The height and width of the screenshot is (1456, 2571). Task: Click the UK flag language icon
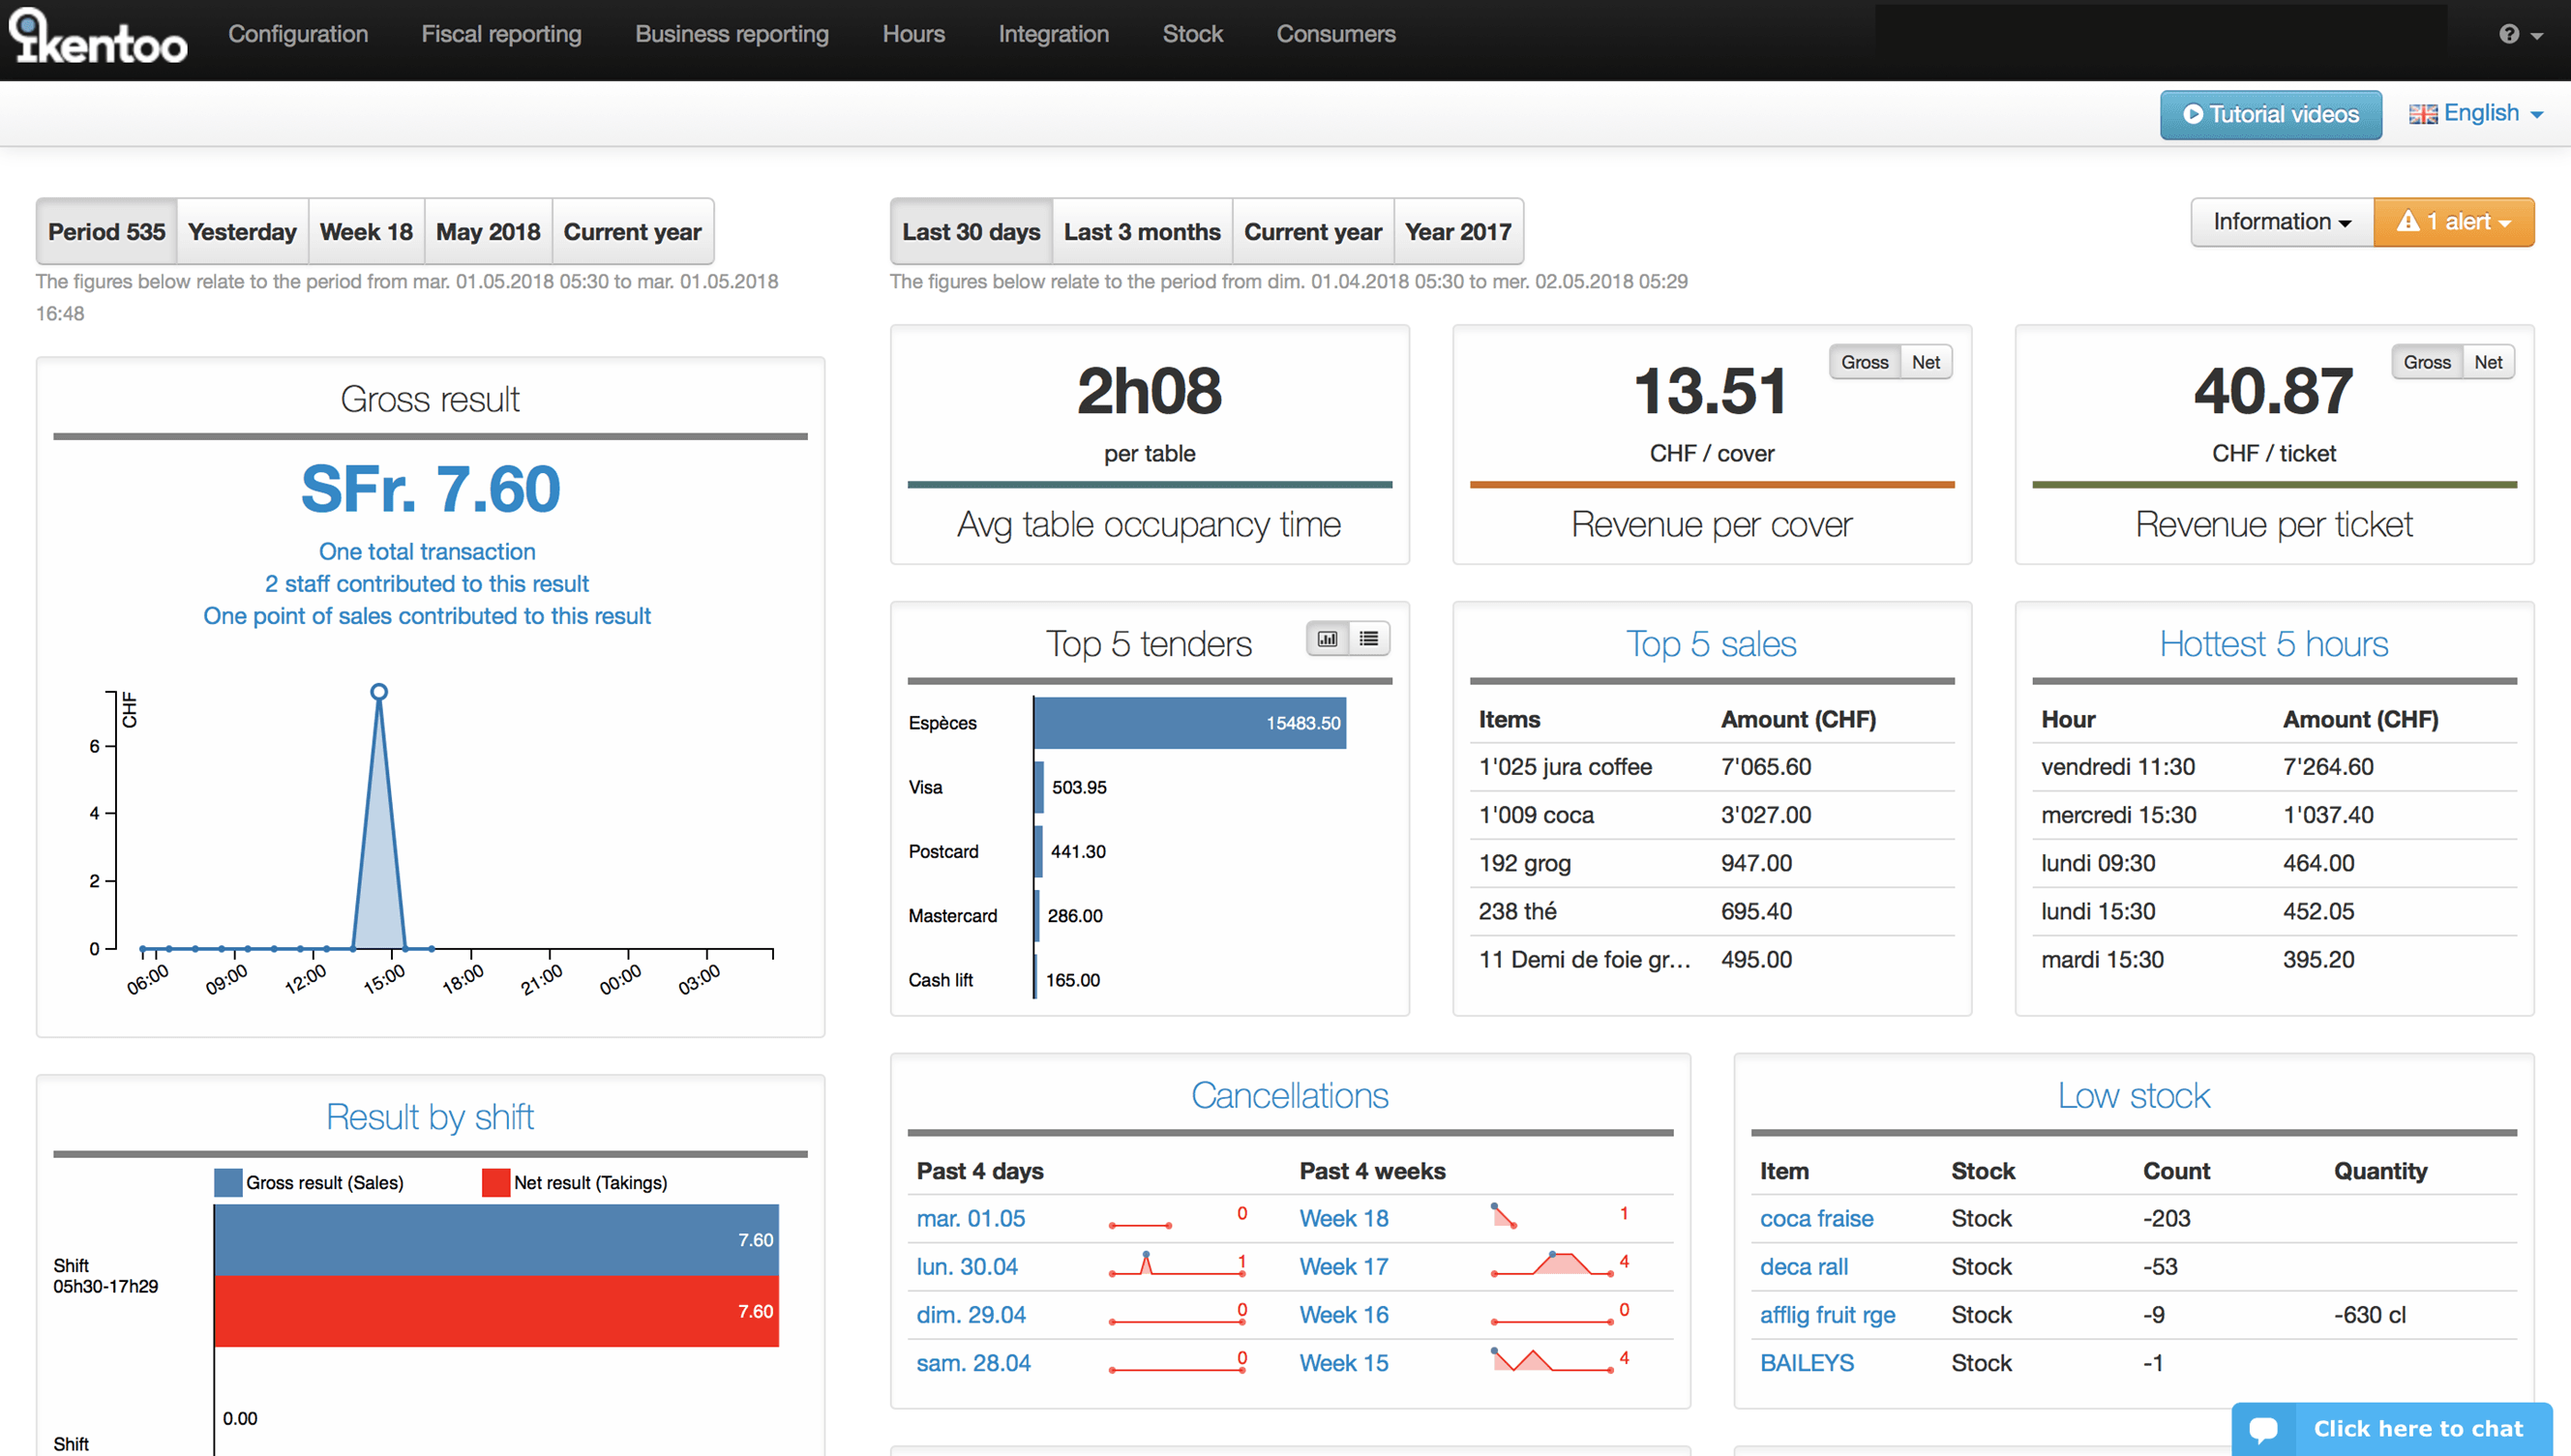coord(2422,114)
